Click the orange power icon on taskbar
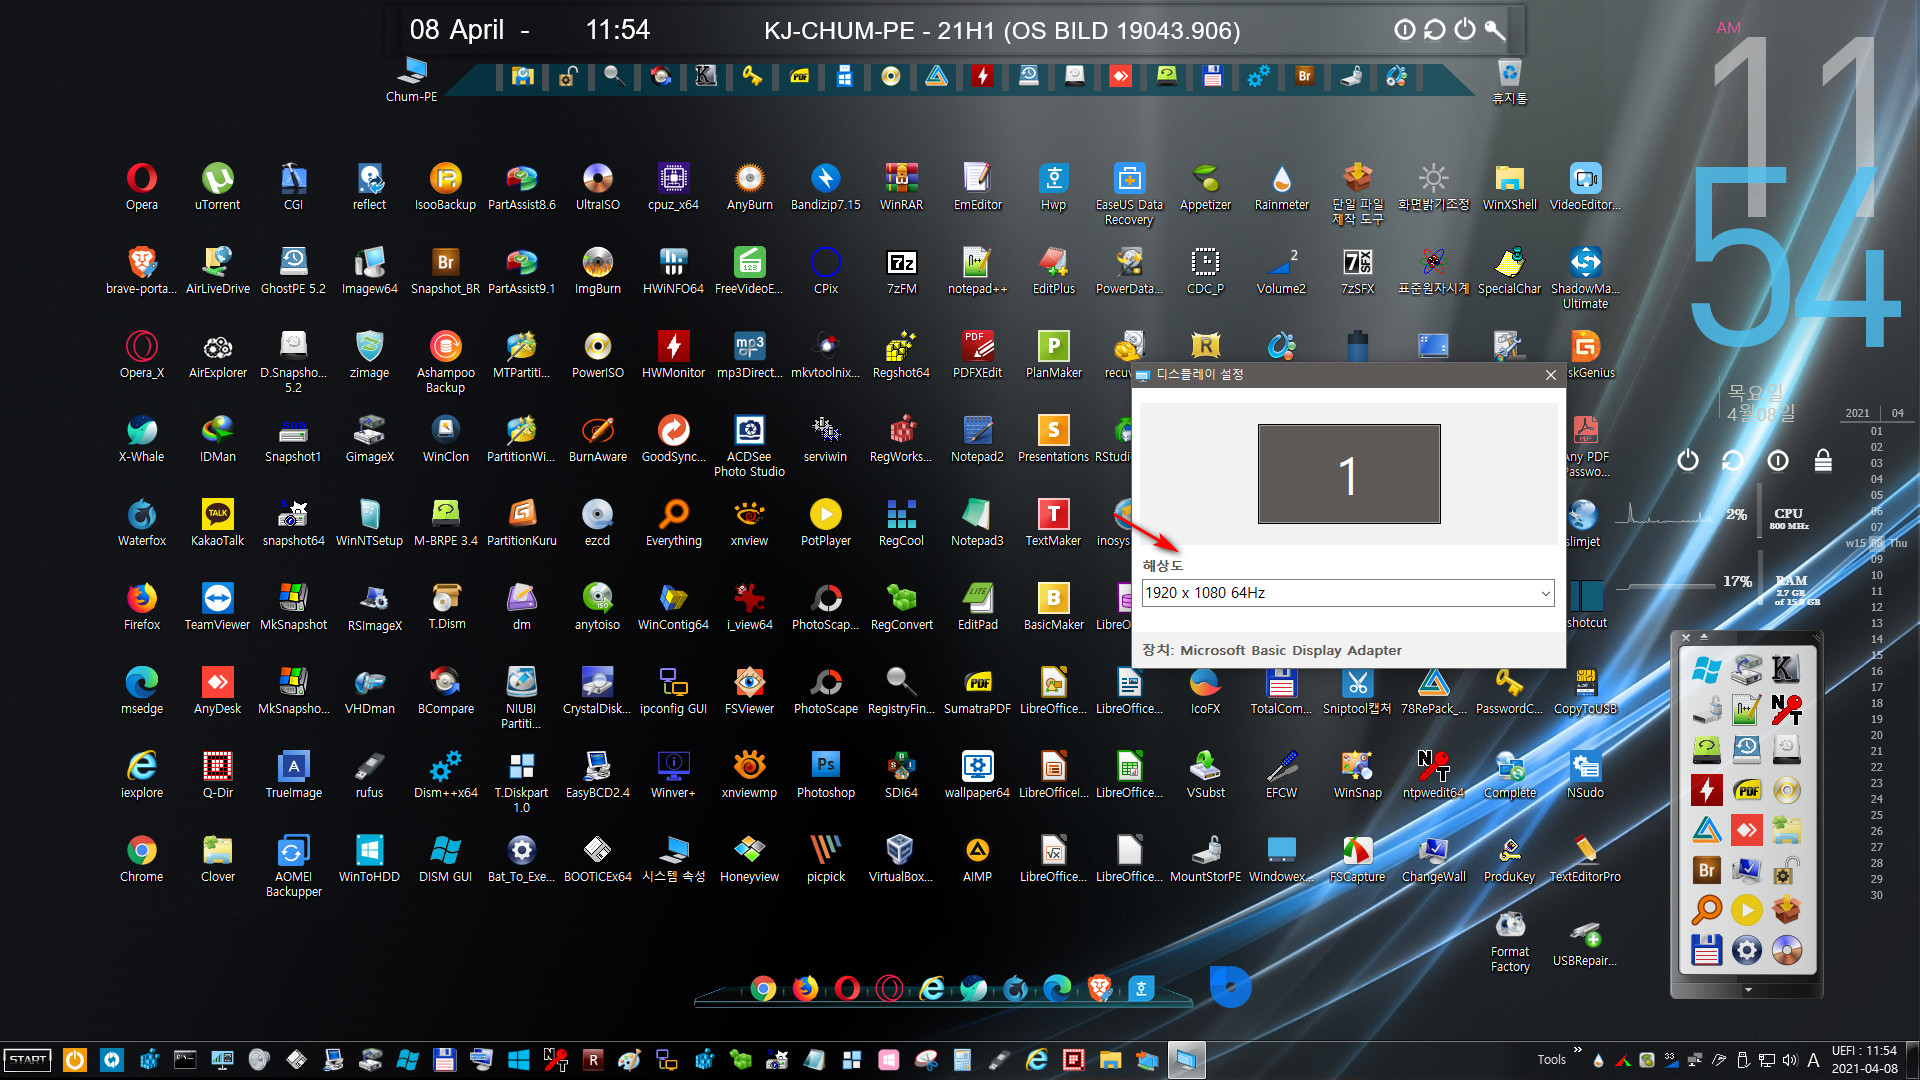The image size is (1920, 1080). click(x=74, y=1060)
